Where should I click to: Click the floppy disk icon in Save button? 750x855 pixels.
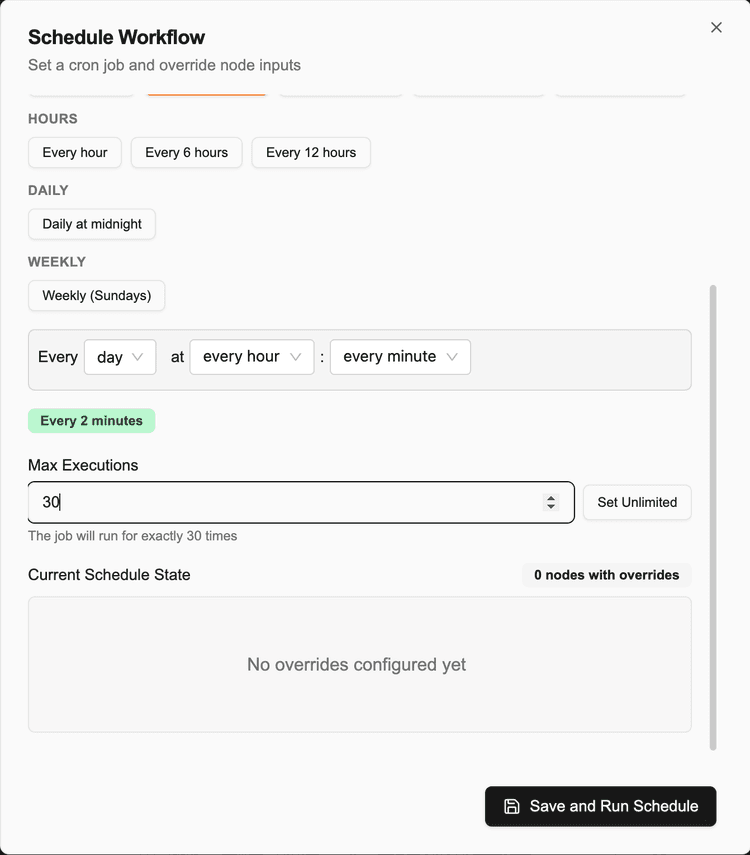click(x=511, y=806)
